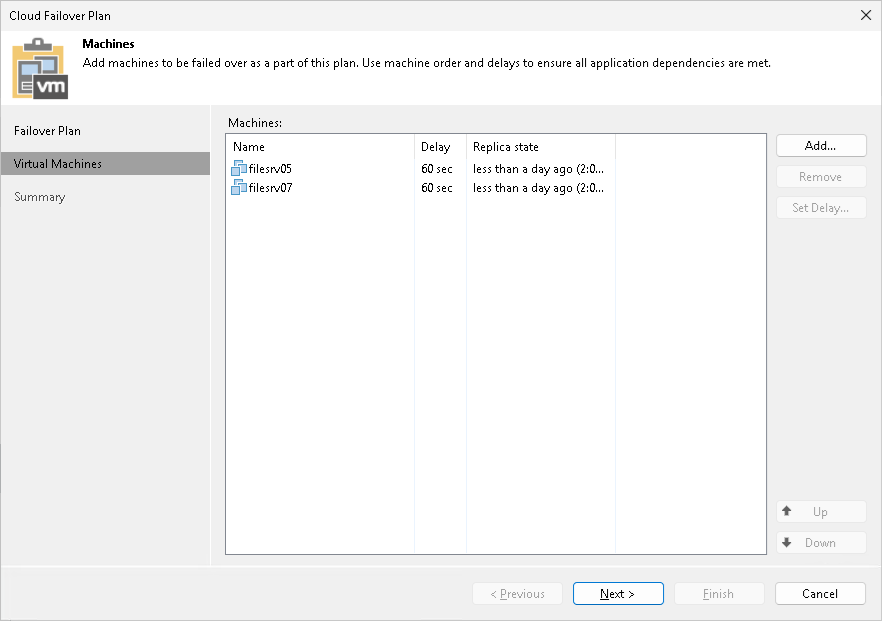Cancel the Cloud Failover Plan wizard
The height and width of the screenshot is (621, 882).
[820, 593]
